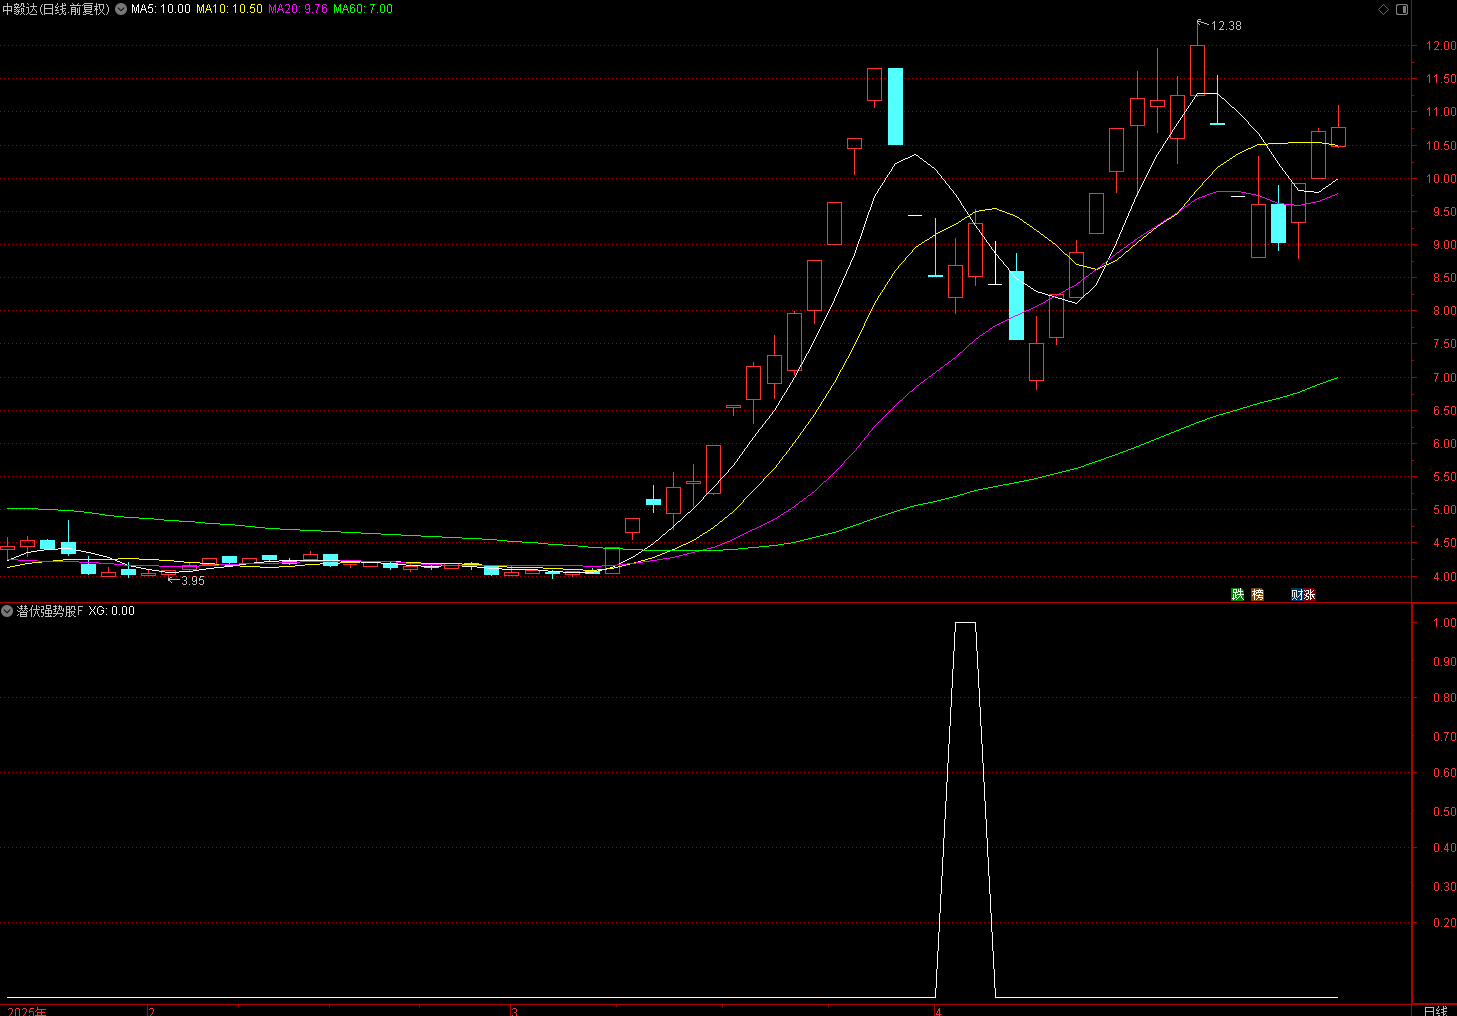Click the flat top of the XG signal spike

tap(965, 622)
